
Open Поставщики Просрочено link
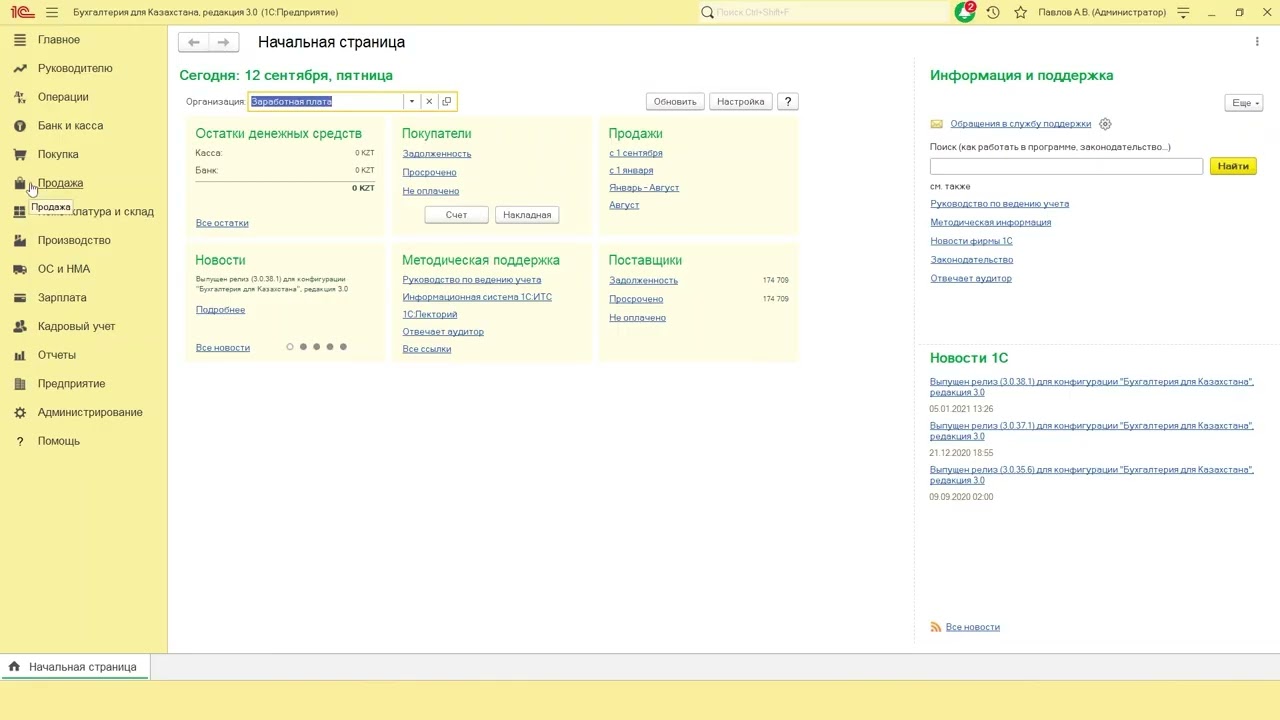(636, 299)
